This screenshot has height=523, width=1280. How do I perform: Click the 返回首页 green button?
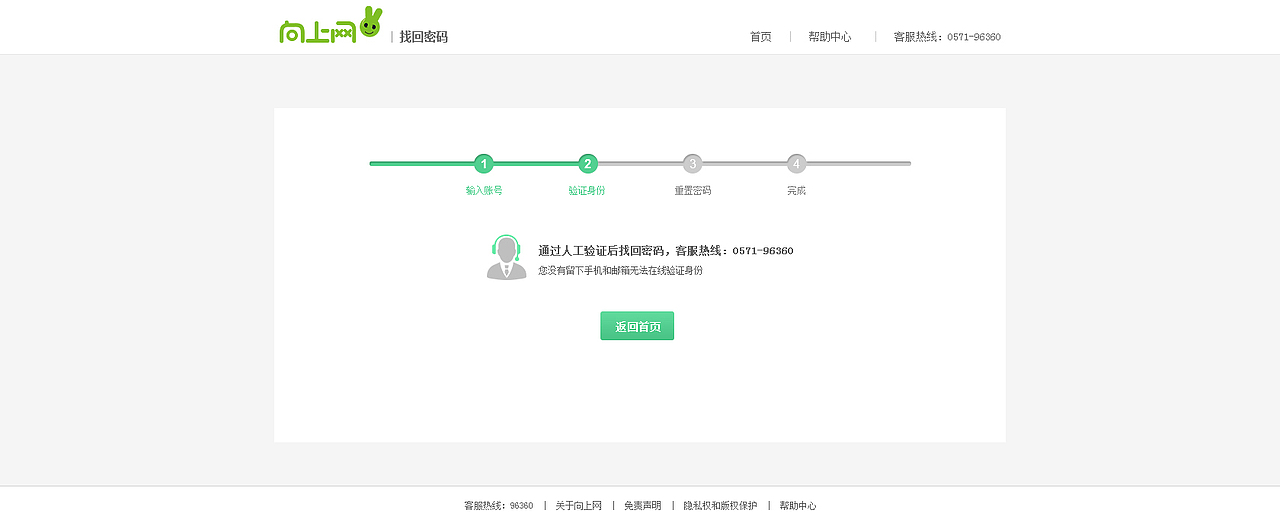(x=637, y=326)
